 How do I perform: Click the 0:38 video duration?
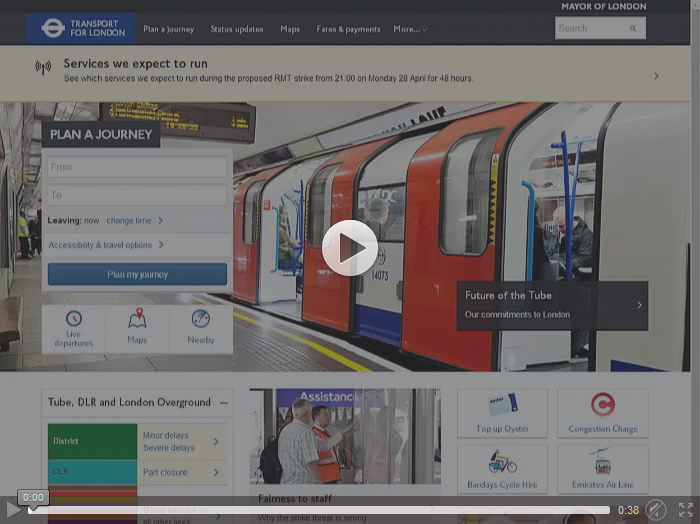click(x=629, y=510)
